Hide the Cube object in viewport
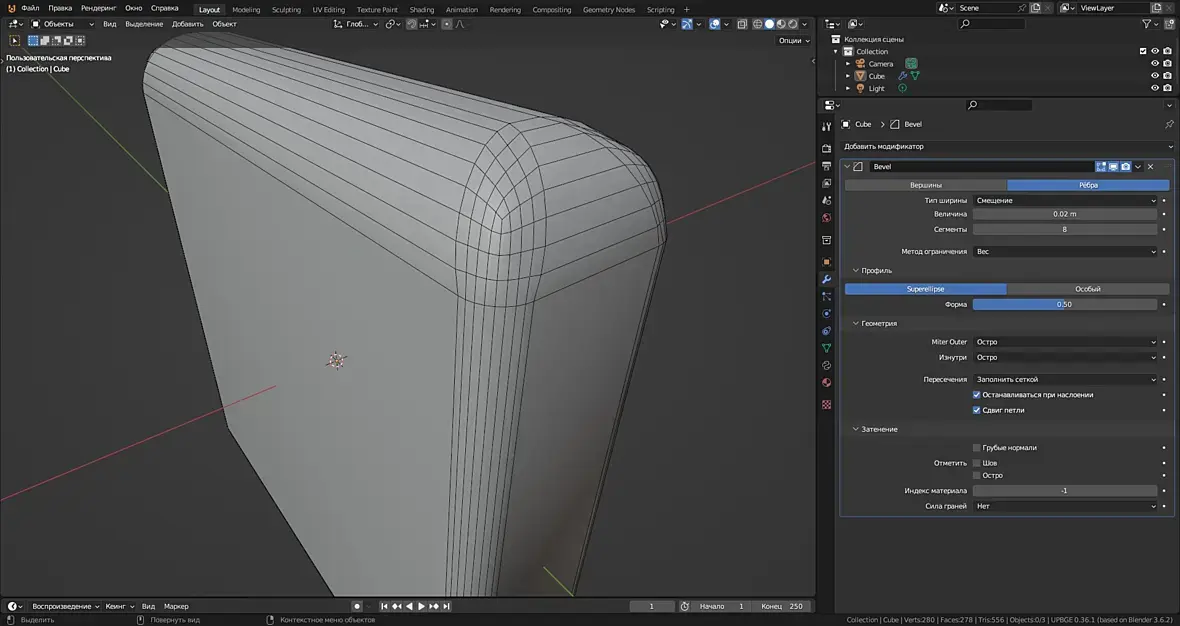The image size is (1180, 626). pyautogui.click(x=1154, y=76)
